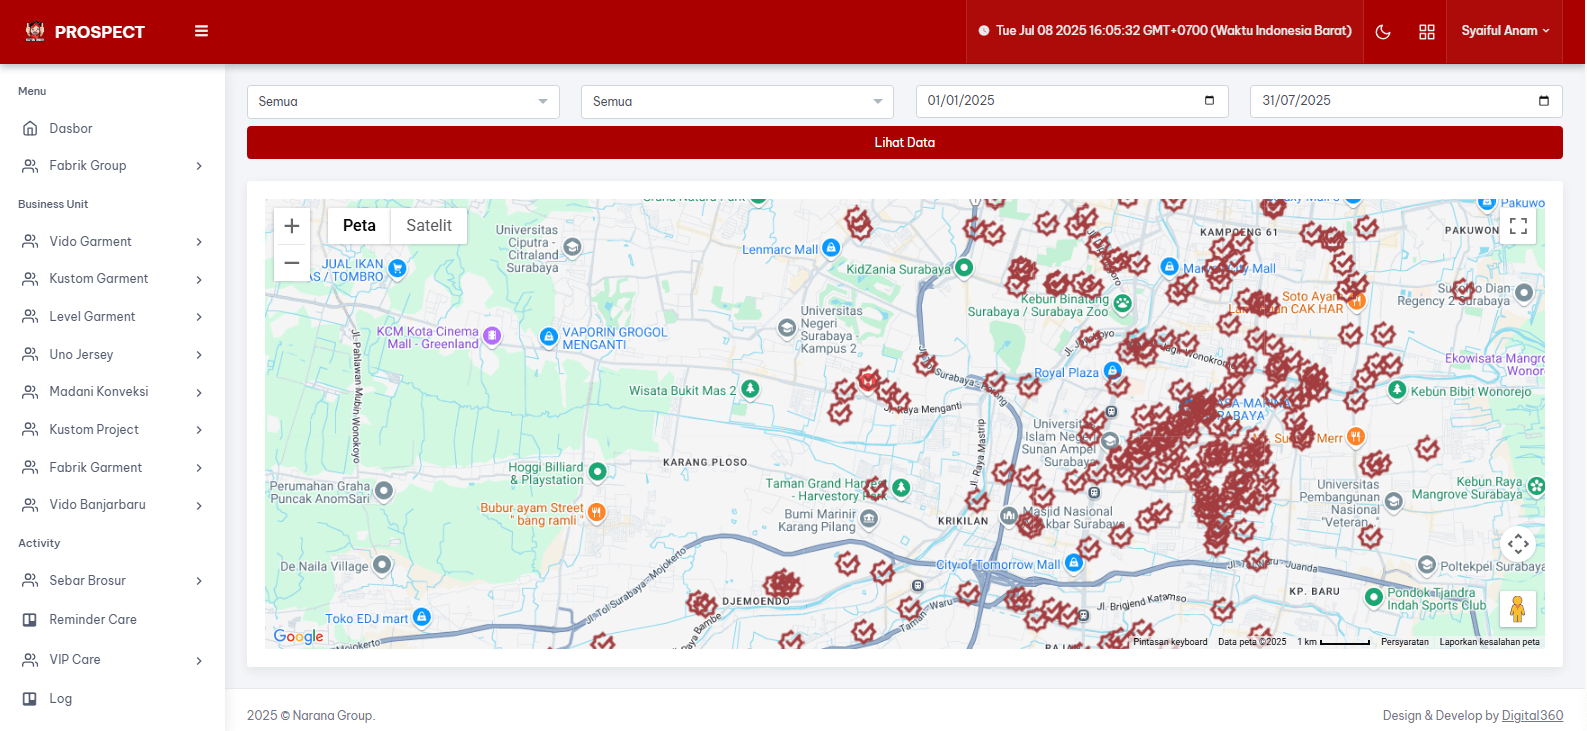Click KidZania Surabaya map marker
Screen dimensions: 1587x731
964,267
